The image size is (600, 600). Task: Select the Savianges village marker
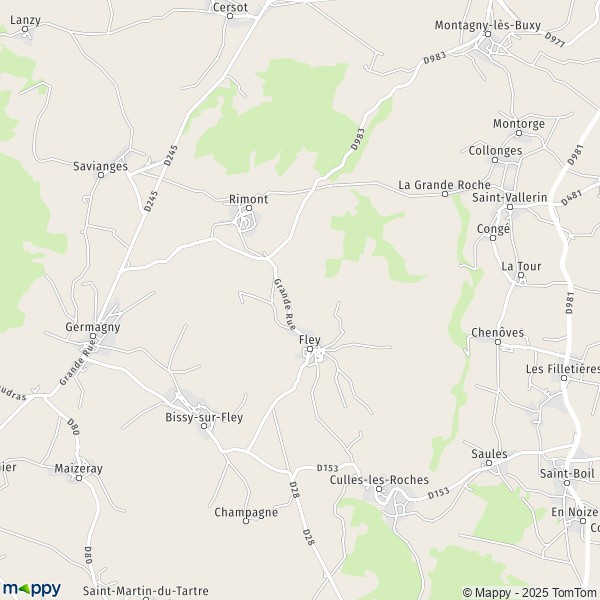coord(101,175)
